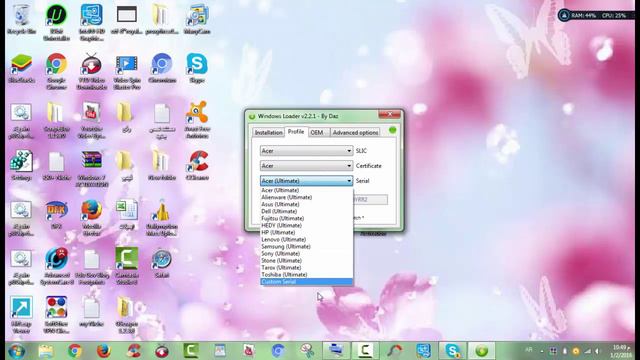Open the IObit Uninstaller desktop shortcut
The width and height of the screenshot is (640, 360).
coord(56,22)
